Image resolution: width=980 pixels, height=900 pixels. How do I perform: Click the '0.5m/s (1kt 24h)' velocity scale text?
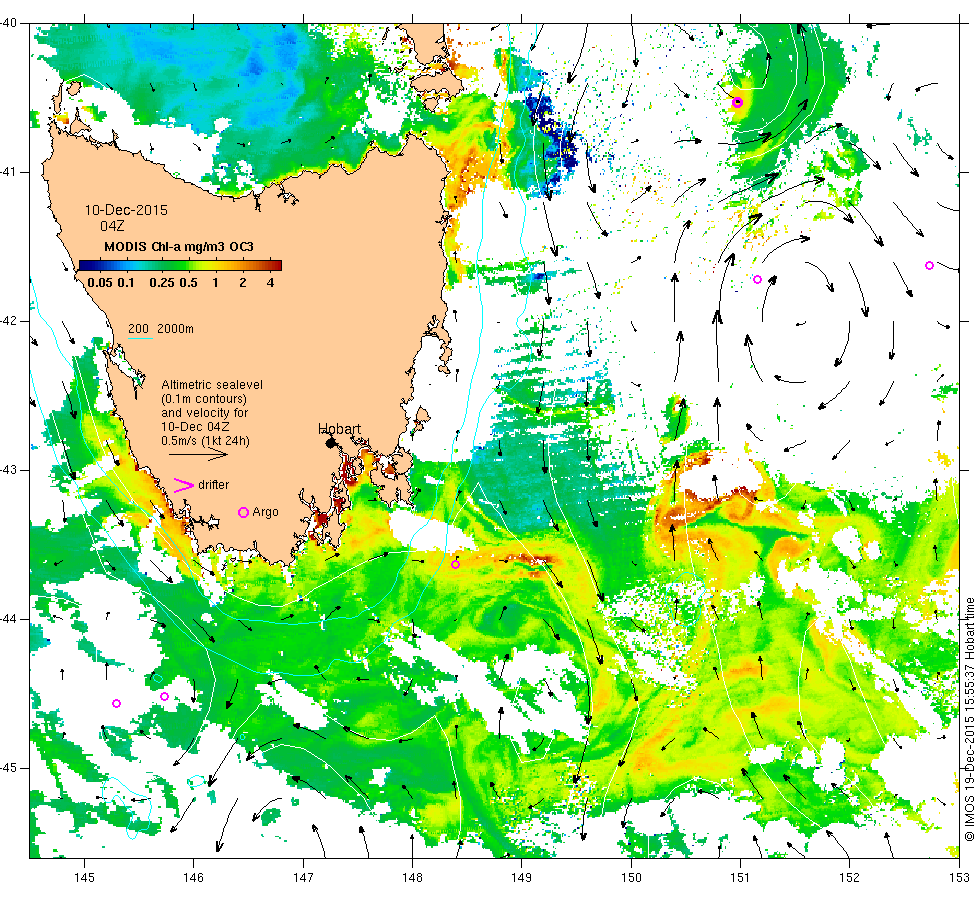point(206,441)
